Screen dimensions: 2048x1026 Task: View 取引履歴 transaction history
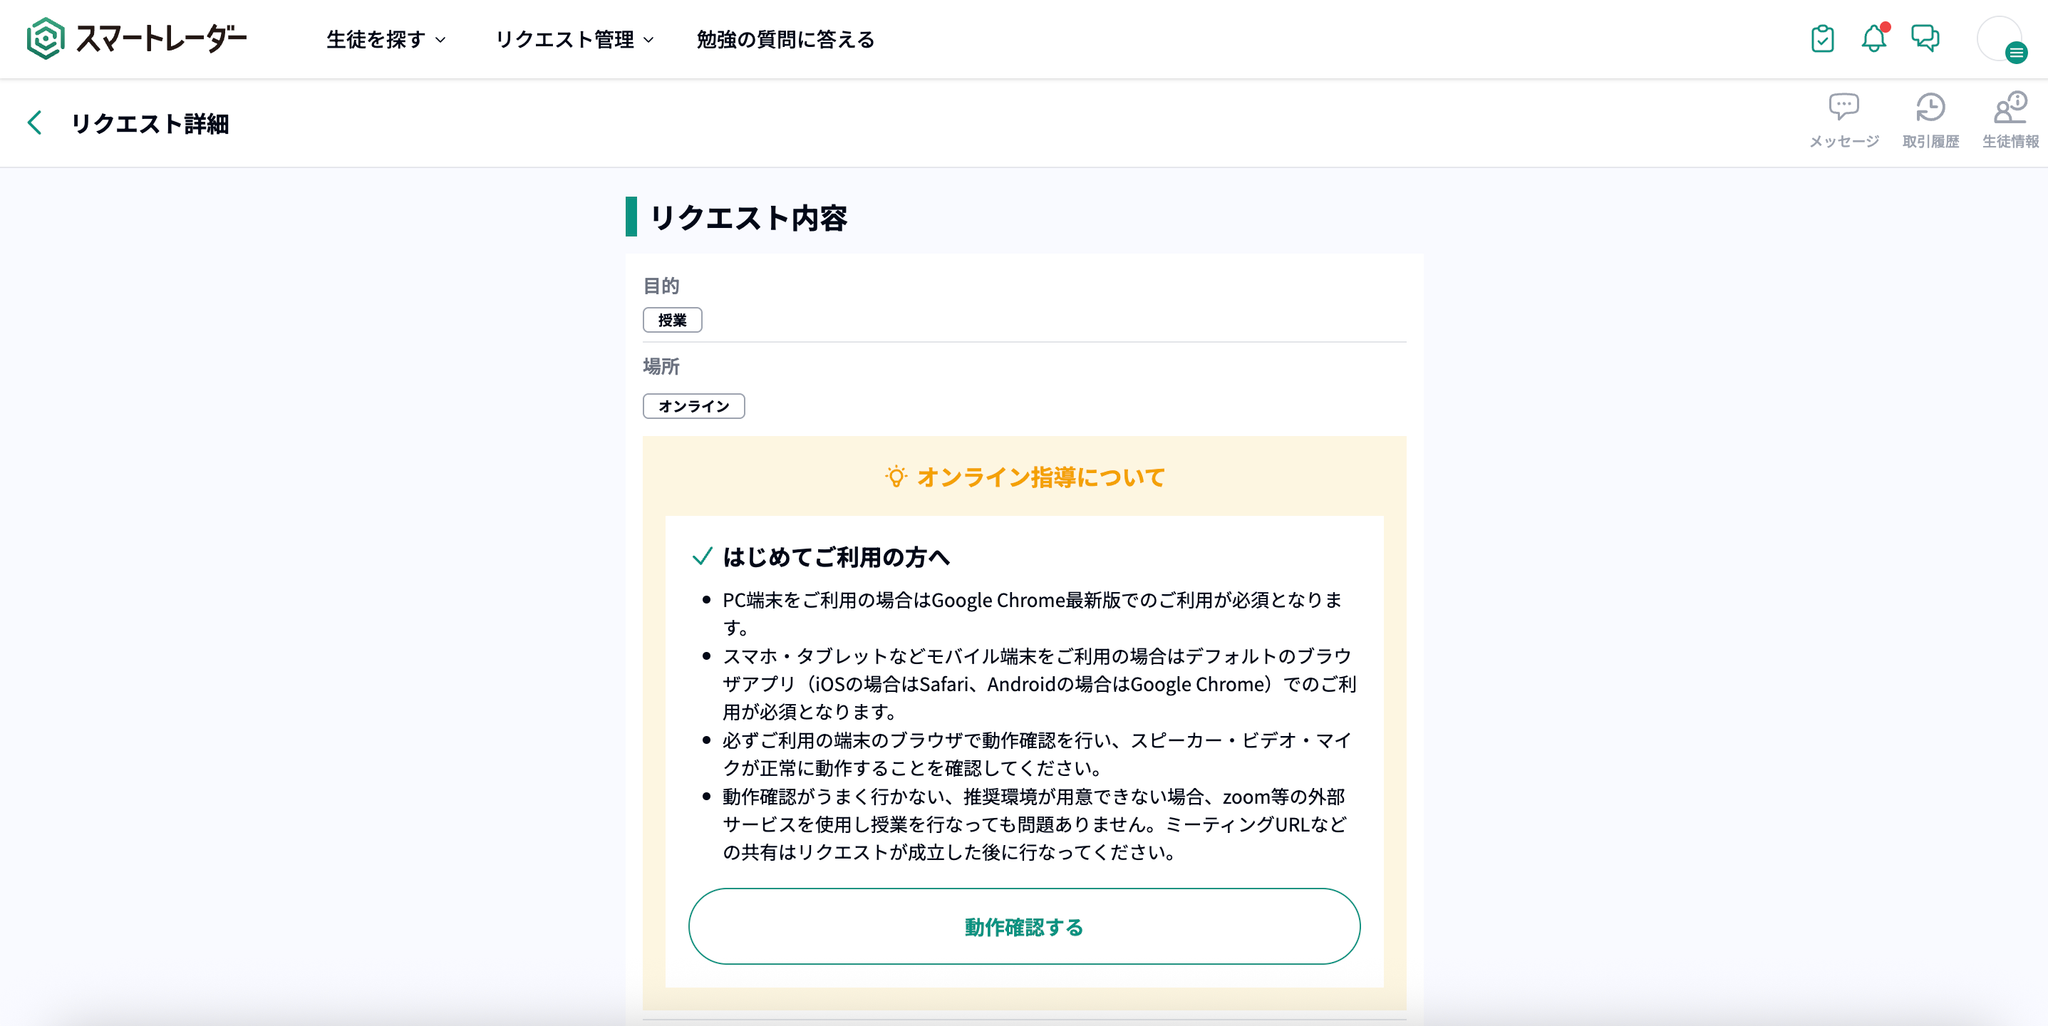tap(1930, 120)
